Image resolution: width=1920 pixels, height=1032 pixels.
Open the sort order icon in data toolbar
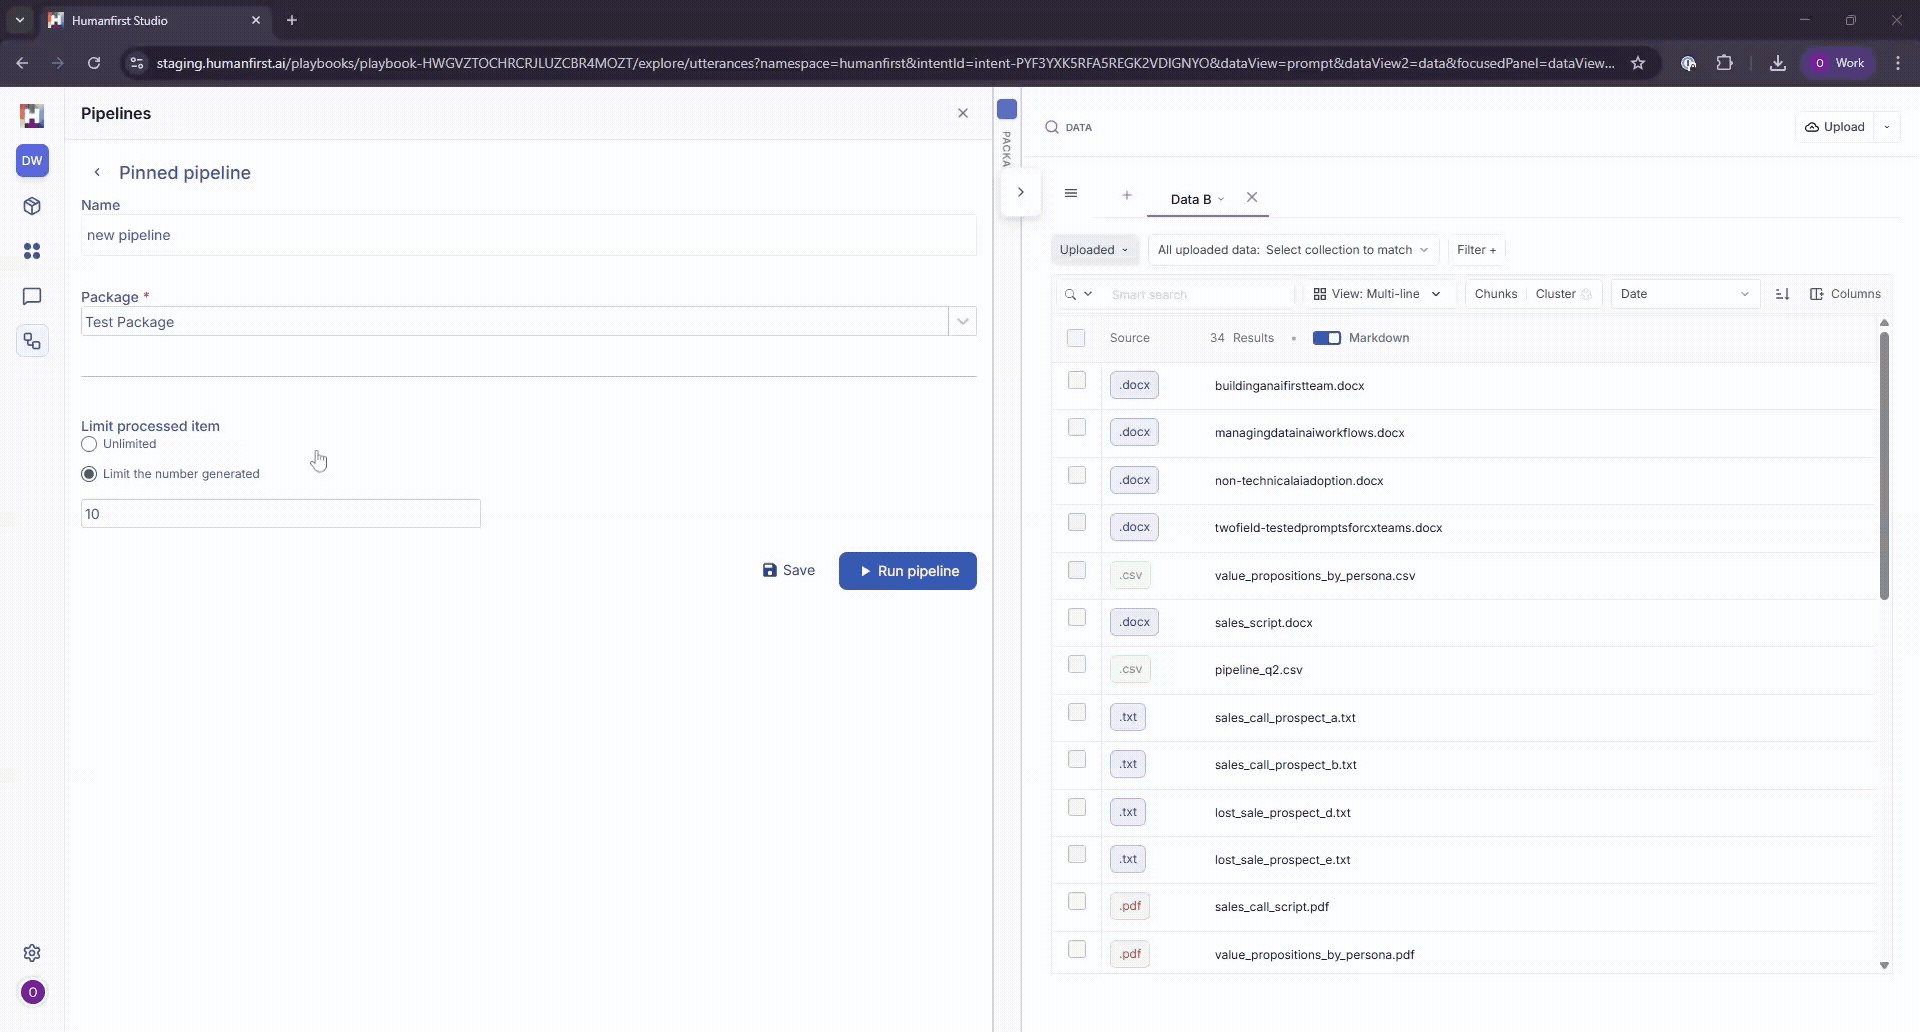[1783, 293]
